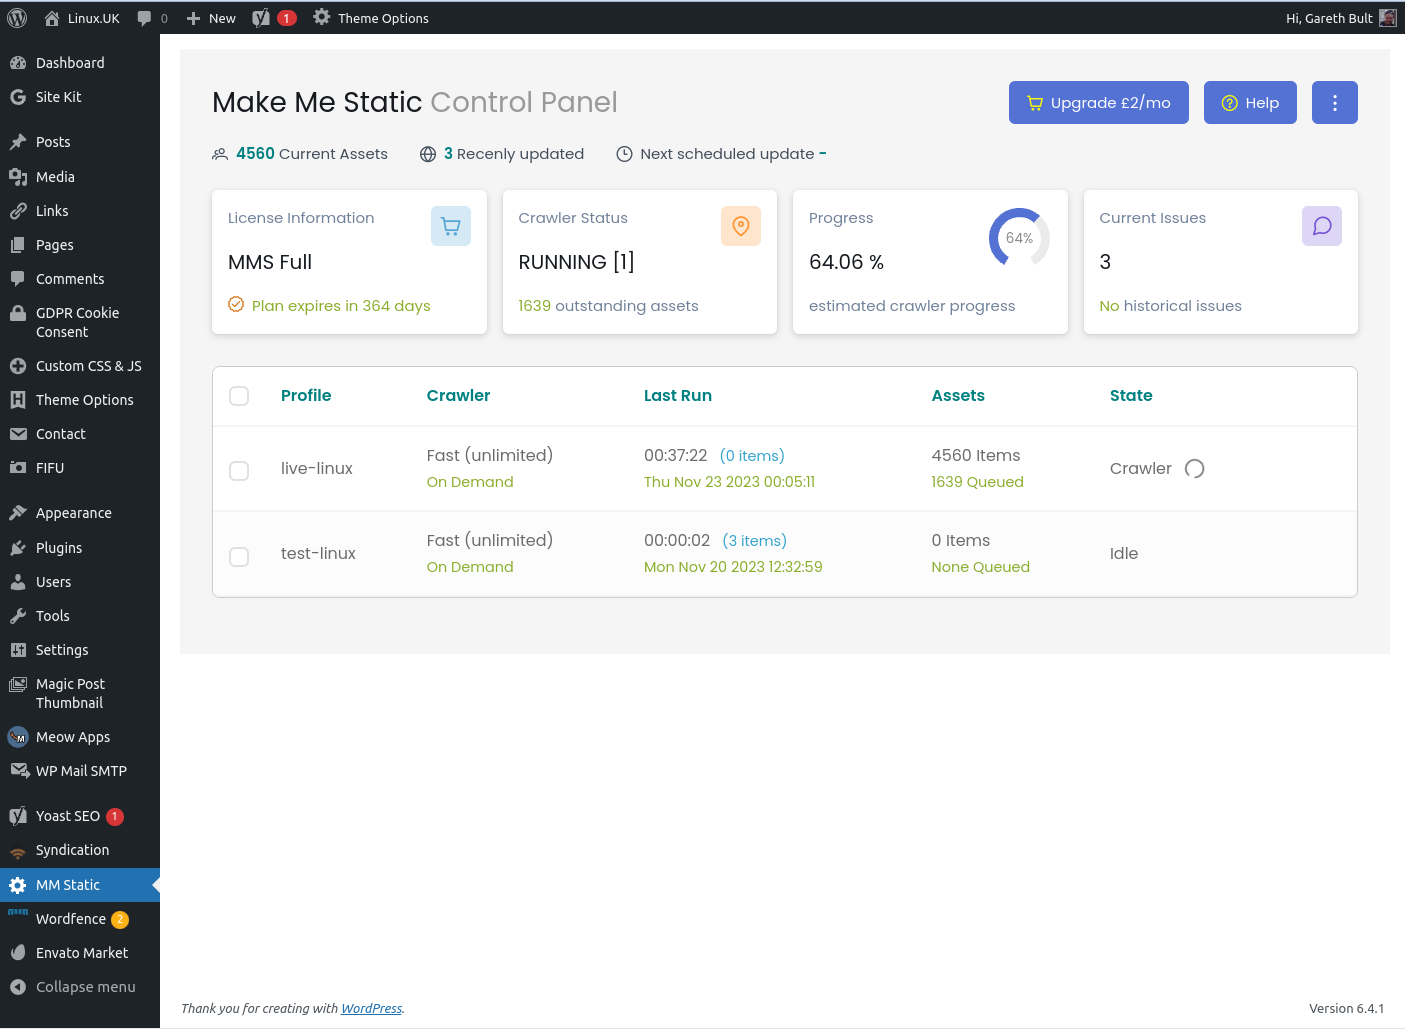Open the Hi, Gareth Bult account menu
Image resolution: width=1405 pixels, height=1029 pixels.
[x=1341, y=18]
